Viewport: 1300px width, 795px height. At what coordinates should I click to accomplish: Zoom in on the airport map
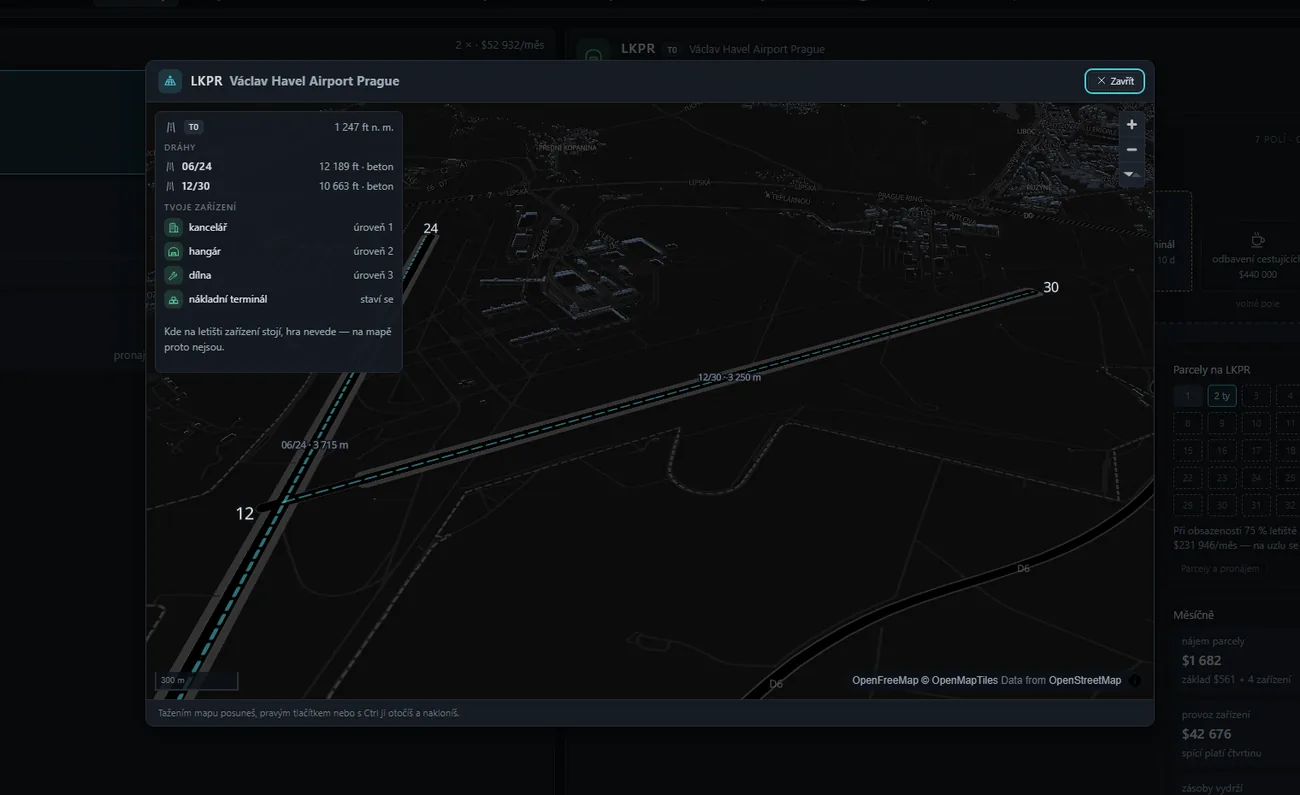pyautogui.click(x=1131, y=125)
